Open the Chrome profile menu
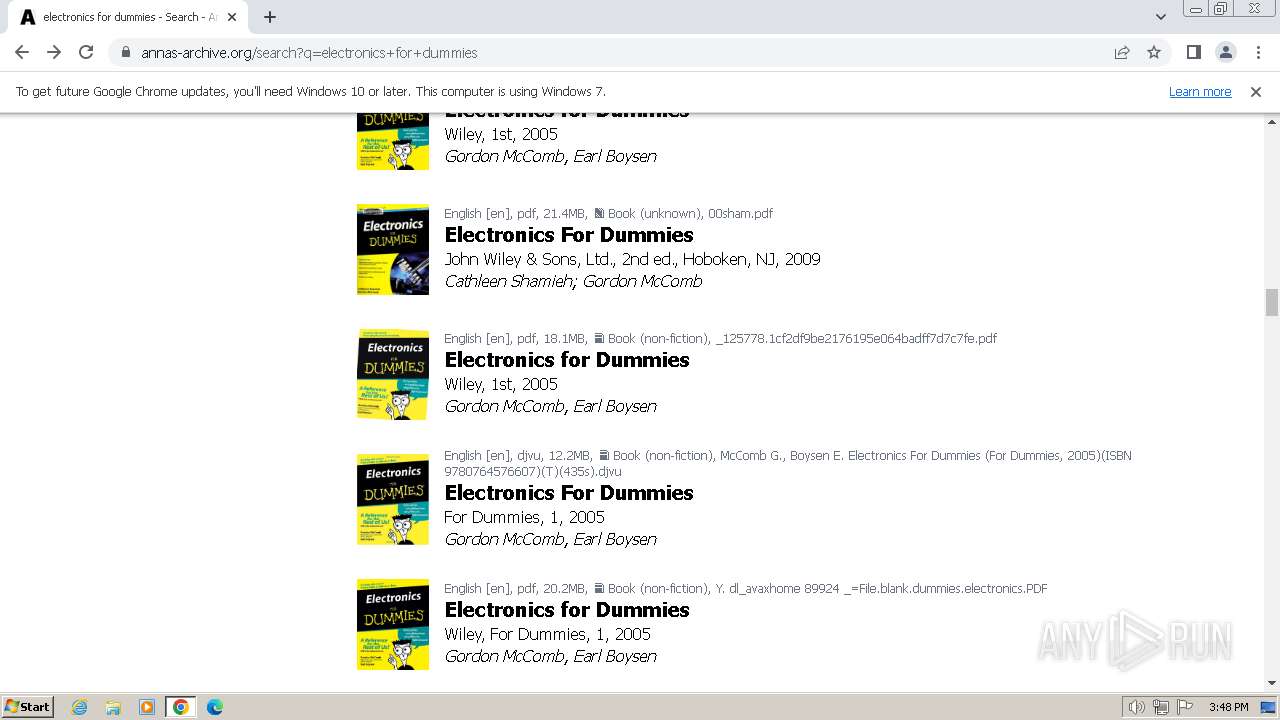Screen dimensions: 1280x720 pyautogui.click(x=1225, y=52)
